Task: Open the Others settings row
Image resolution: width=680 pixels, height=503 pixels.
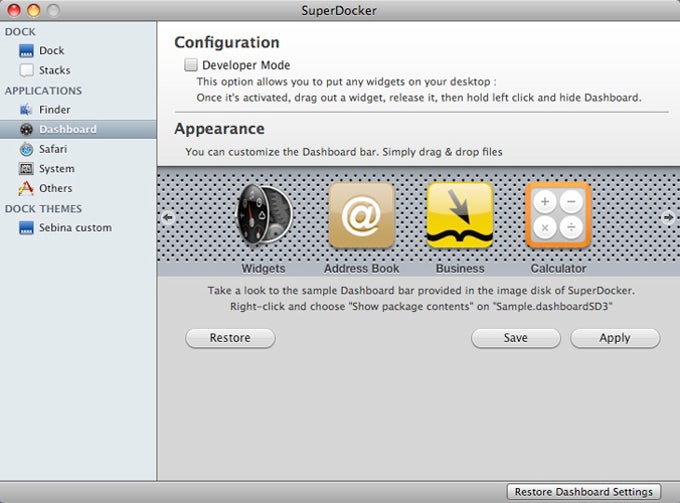Action: point(78,188)
